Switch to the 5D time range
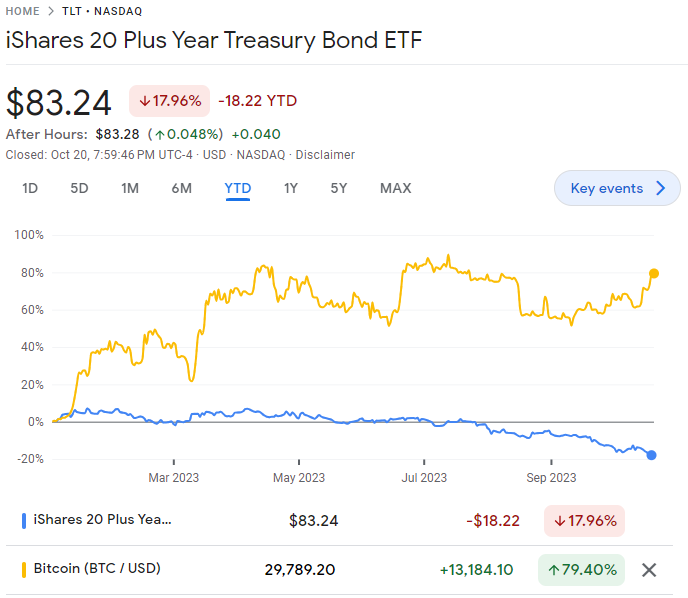Viewport: 688px width, 598px height. point(79,188)
